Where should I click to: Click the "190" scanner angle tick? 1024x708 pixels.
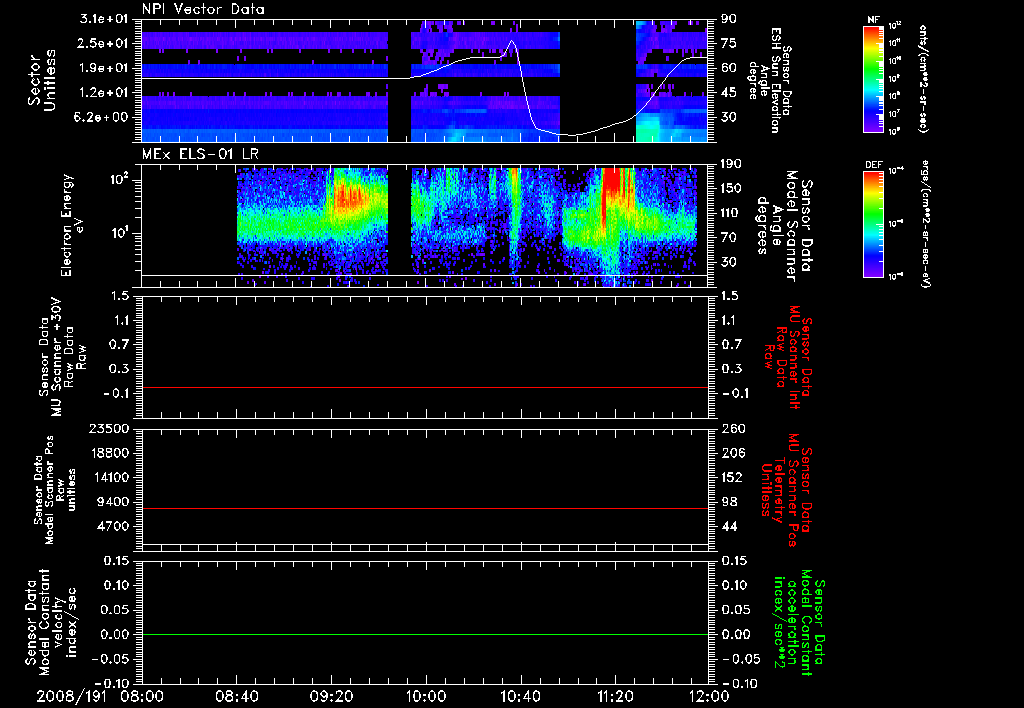coord(733,164)
